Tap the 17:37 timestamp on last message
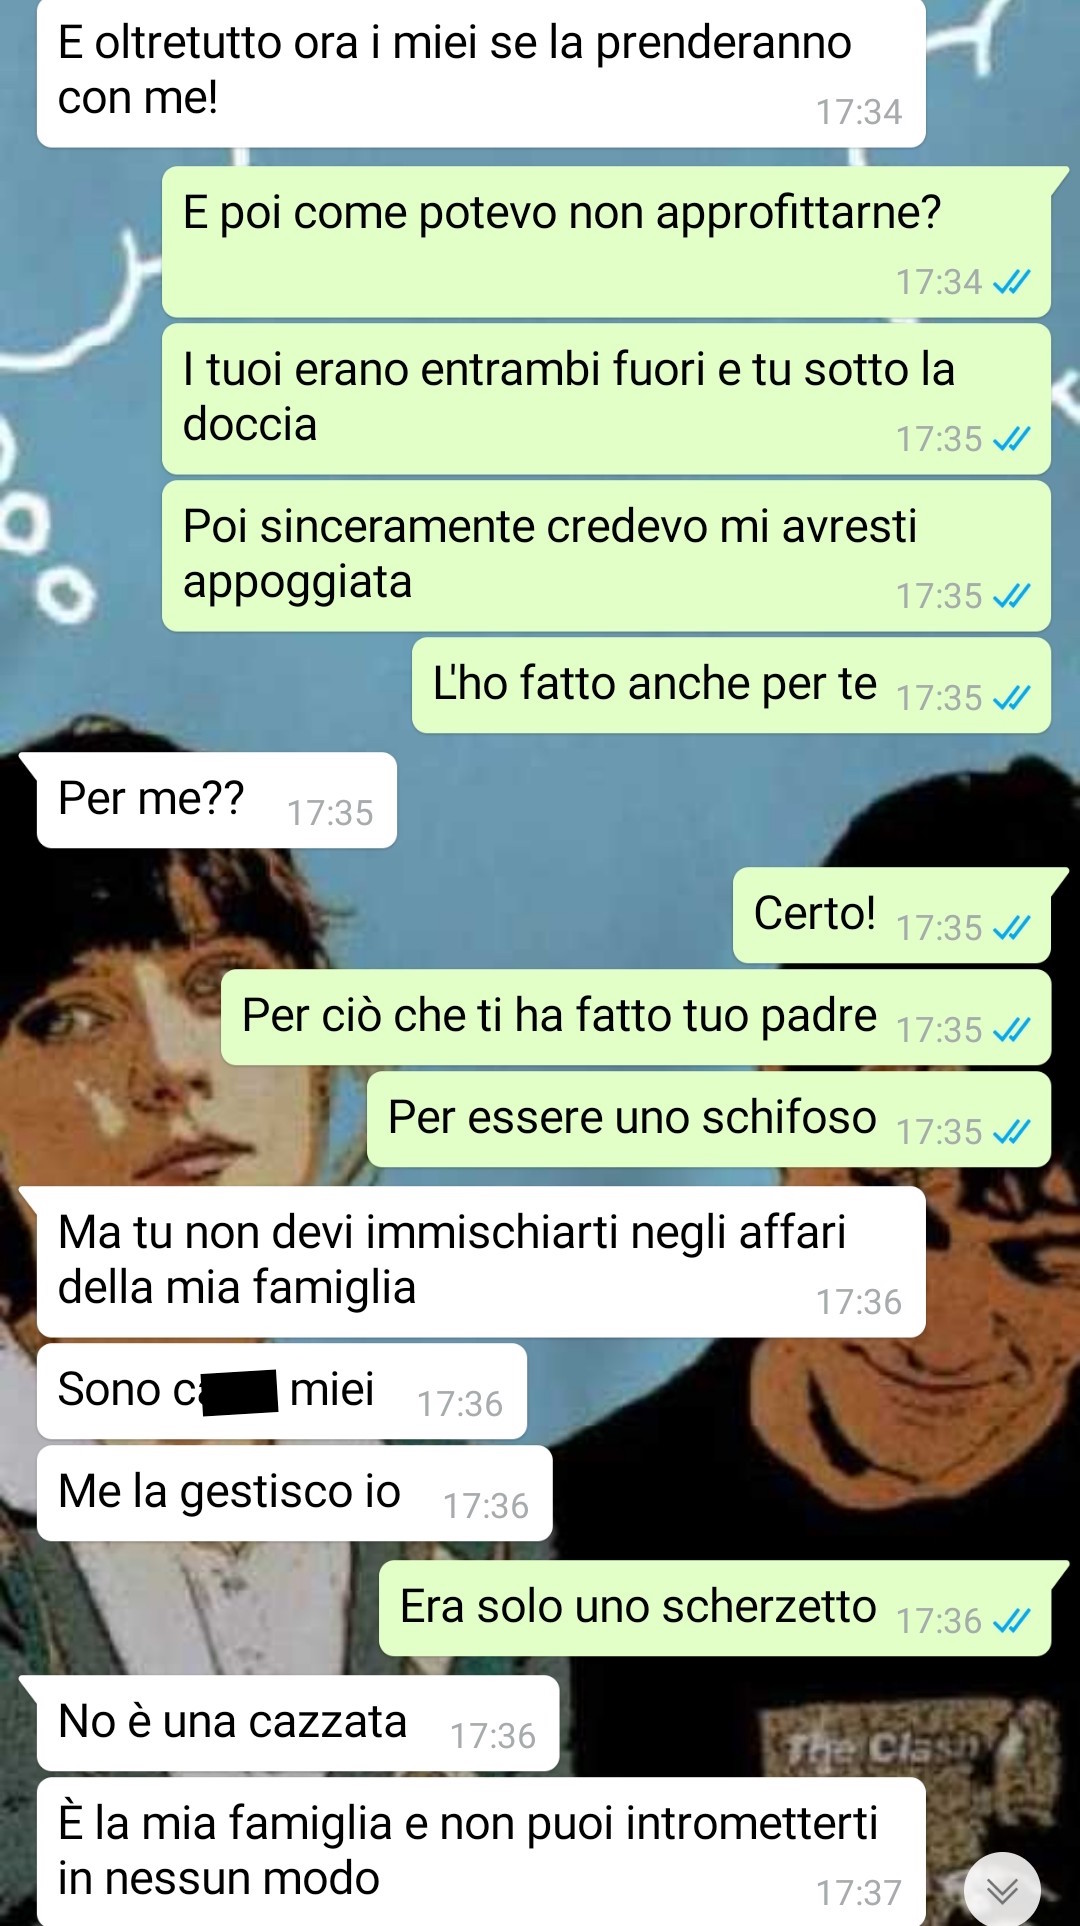1080x1926 pixels. [x=859, y=1893]
